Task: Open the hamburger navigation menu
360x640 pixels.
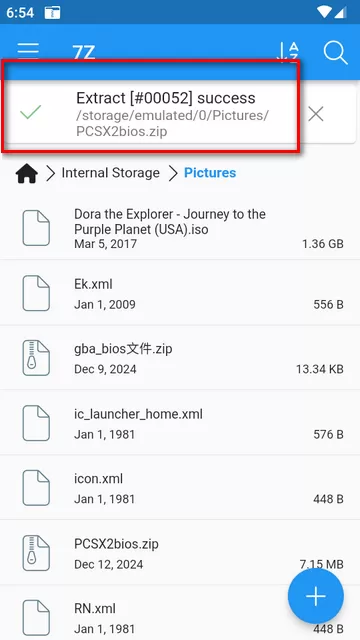Action: 28,51
